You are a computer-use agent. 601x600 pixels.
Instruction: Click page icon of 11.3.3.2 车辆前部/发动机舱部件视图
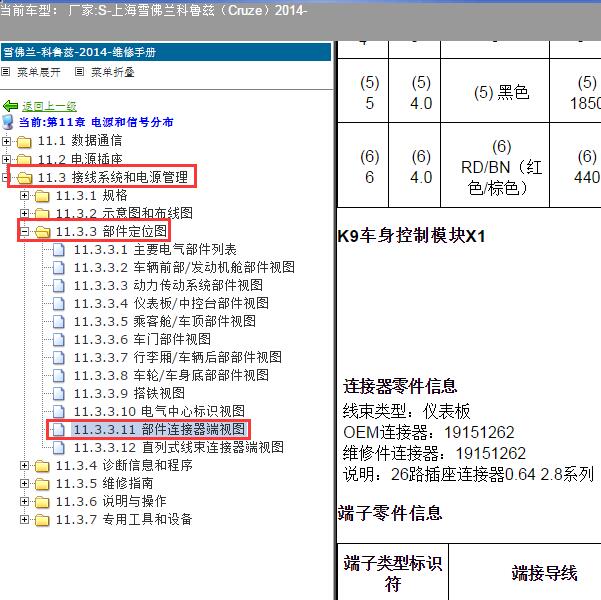pyautogui.click(x=59, y=268)
